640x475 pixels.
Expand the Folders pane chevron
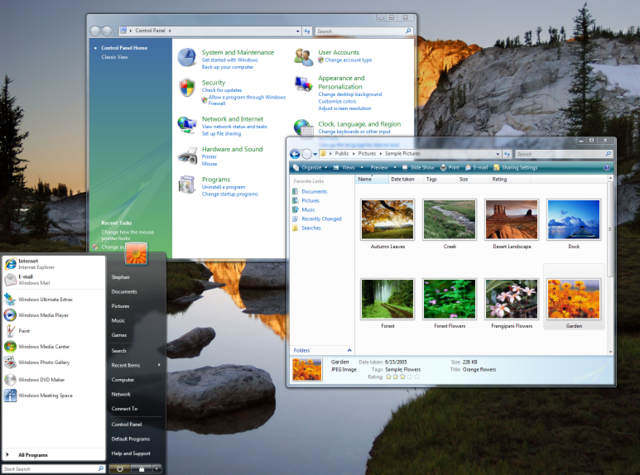349,350
